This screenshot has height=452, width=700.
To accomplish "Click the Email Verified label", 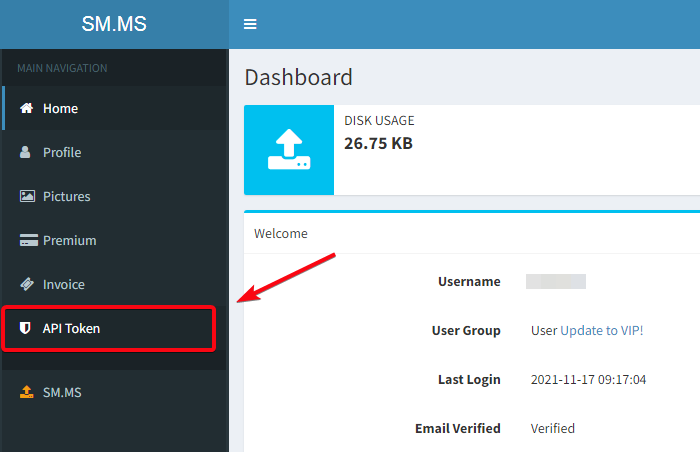I will coord(458,428).
